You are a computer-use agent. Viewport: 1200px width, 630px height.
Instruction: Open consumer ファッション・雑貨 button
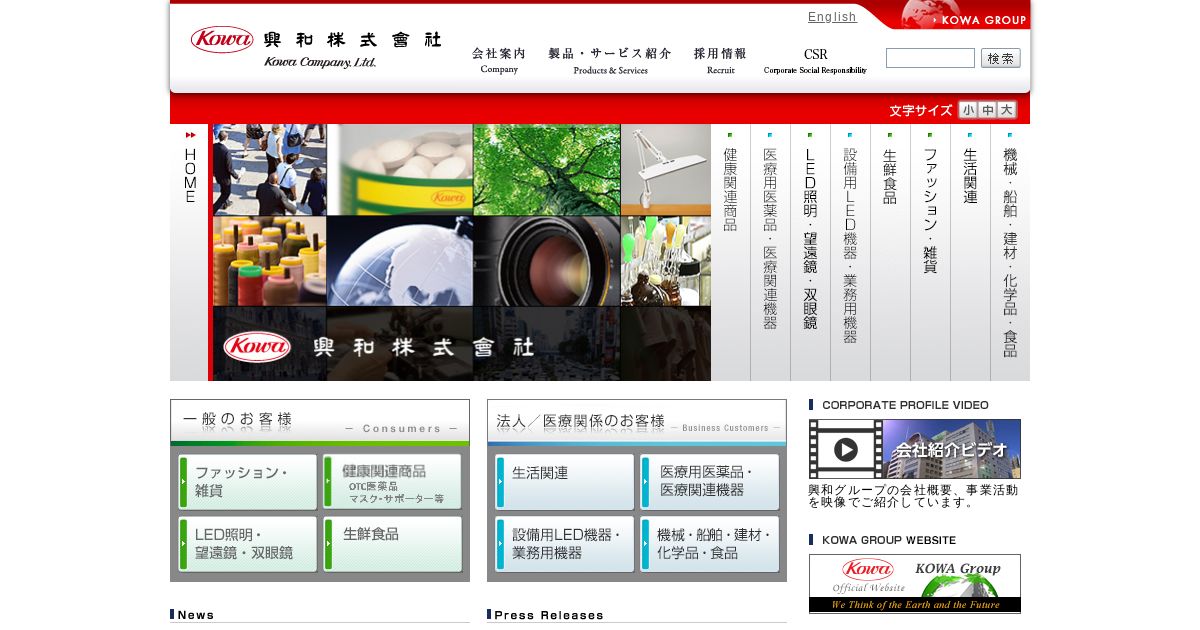coord(248,482)
